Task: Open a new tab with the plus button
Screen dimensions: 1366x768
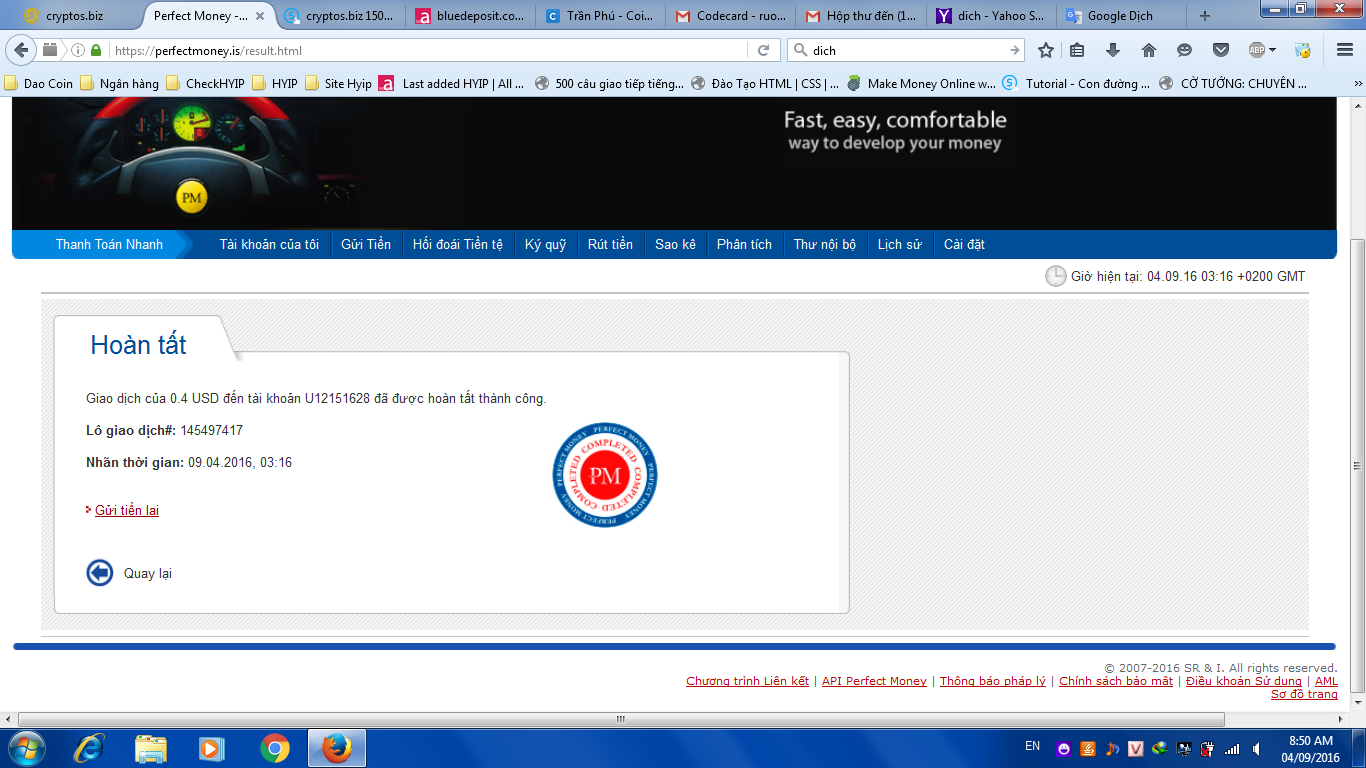Action: [x=1204, y=16]
